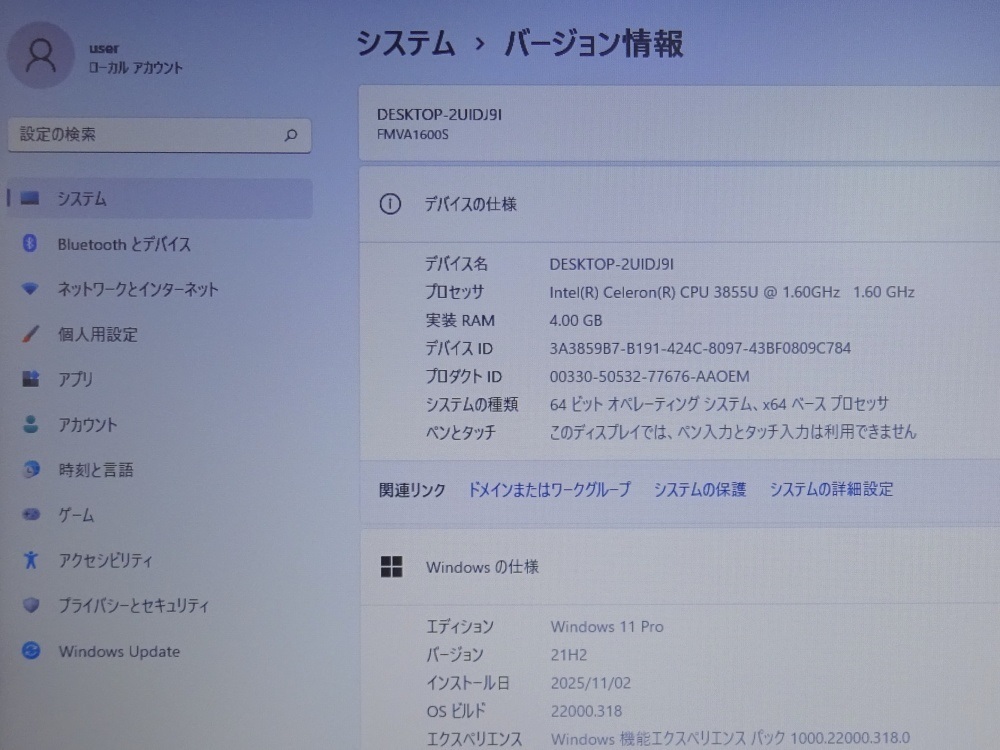Click the Windows logo beside Windows の仕様
This screenshot has height=750, width=1000.
[390, 567]
